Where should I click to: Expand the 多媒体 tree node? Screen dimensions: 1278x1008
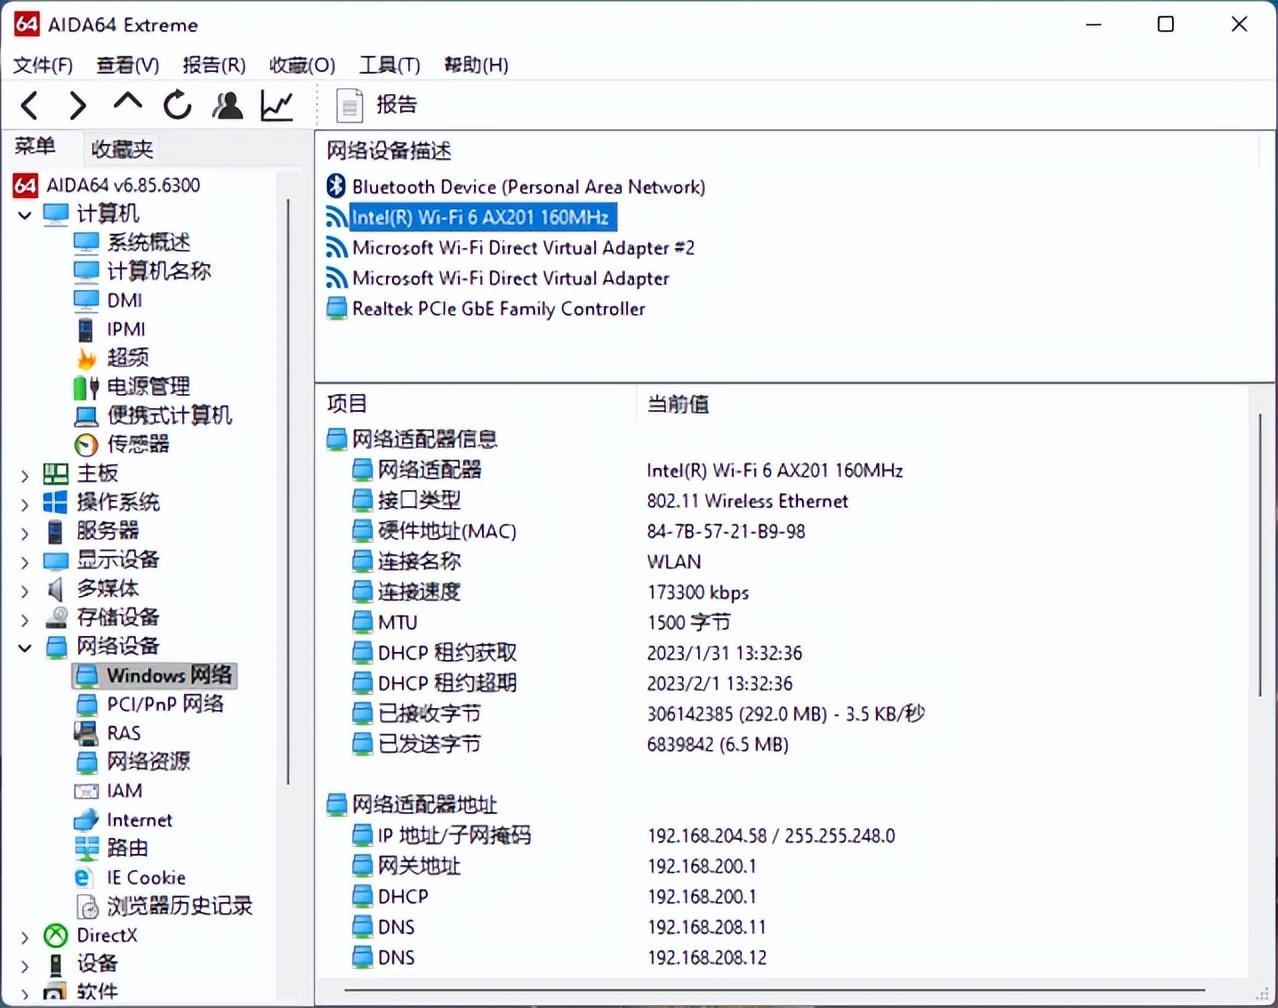coord(25,591)
